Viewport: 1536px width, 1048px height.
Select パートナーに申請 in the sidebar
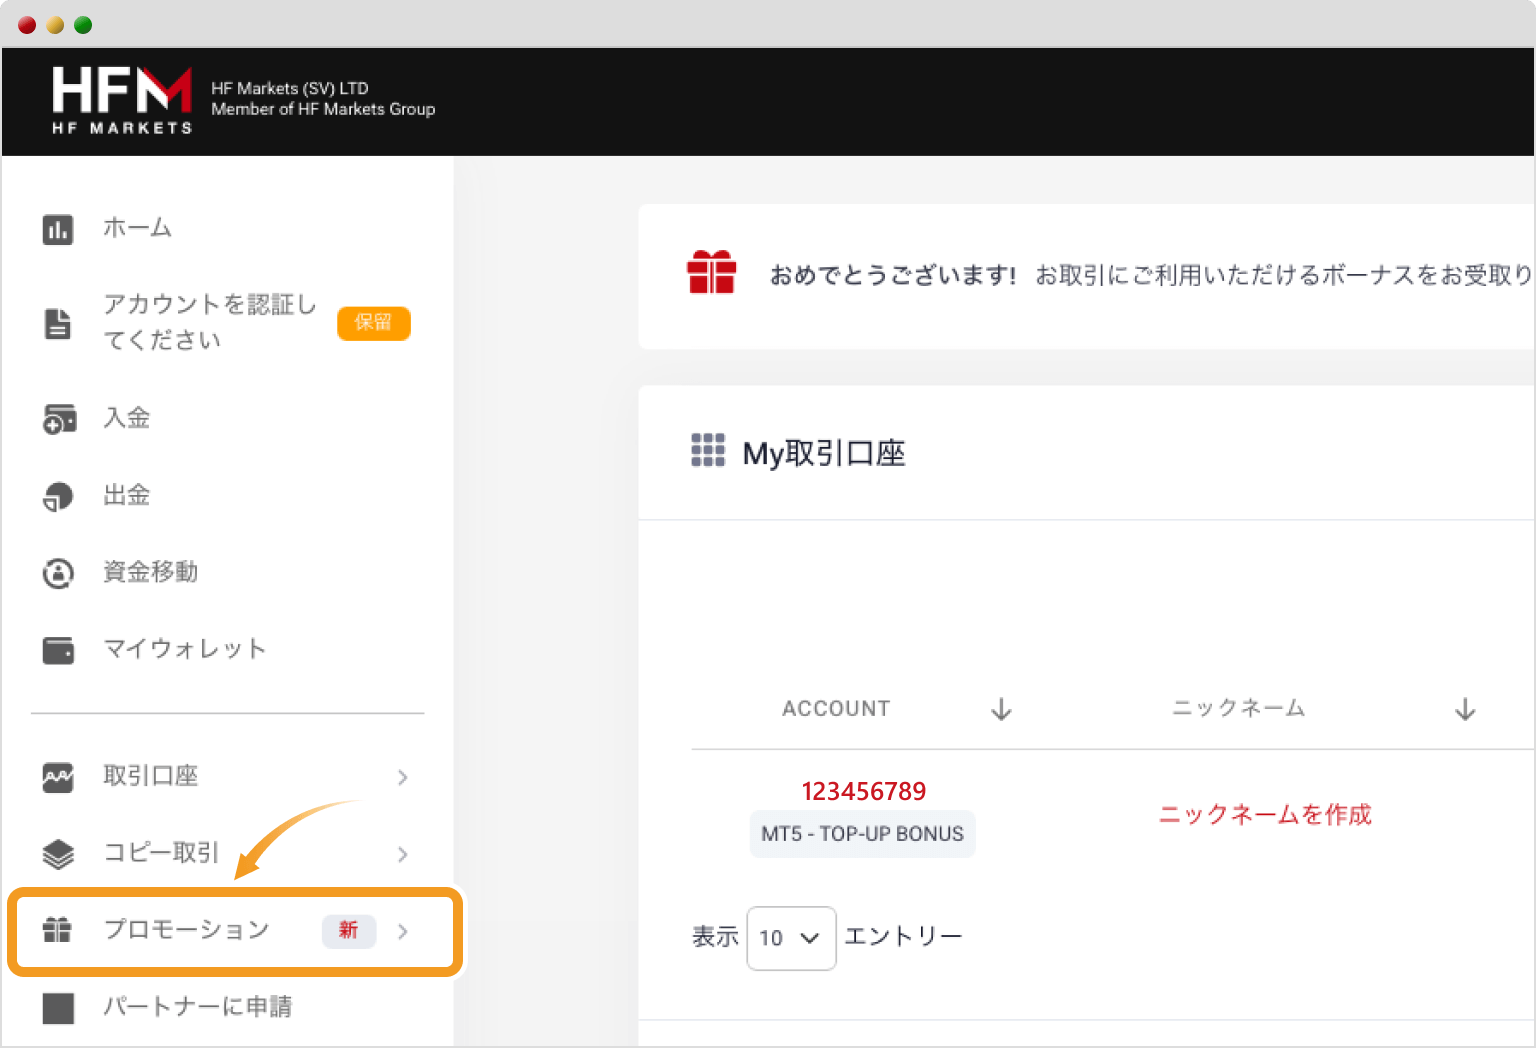pos(198,1008)
